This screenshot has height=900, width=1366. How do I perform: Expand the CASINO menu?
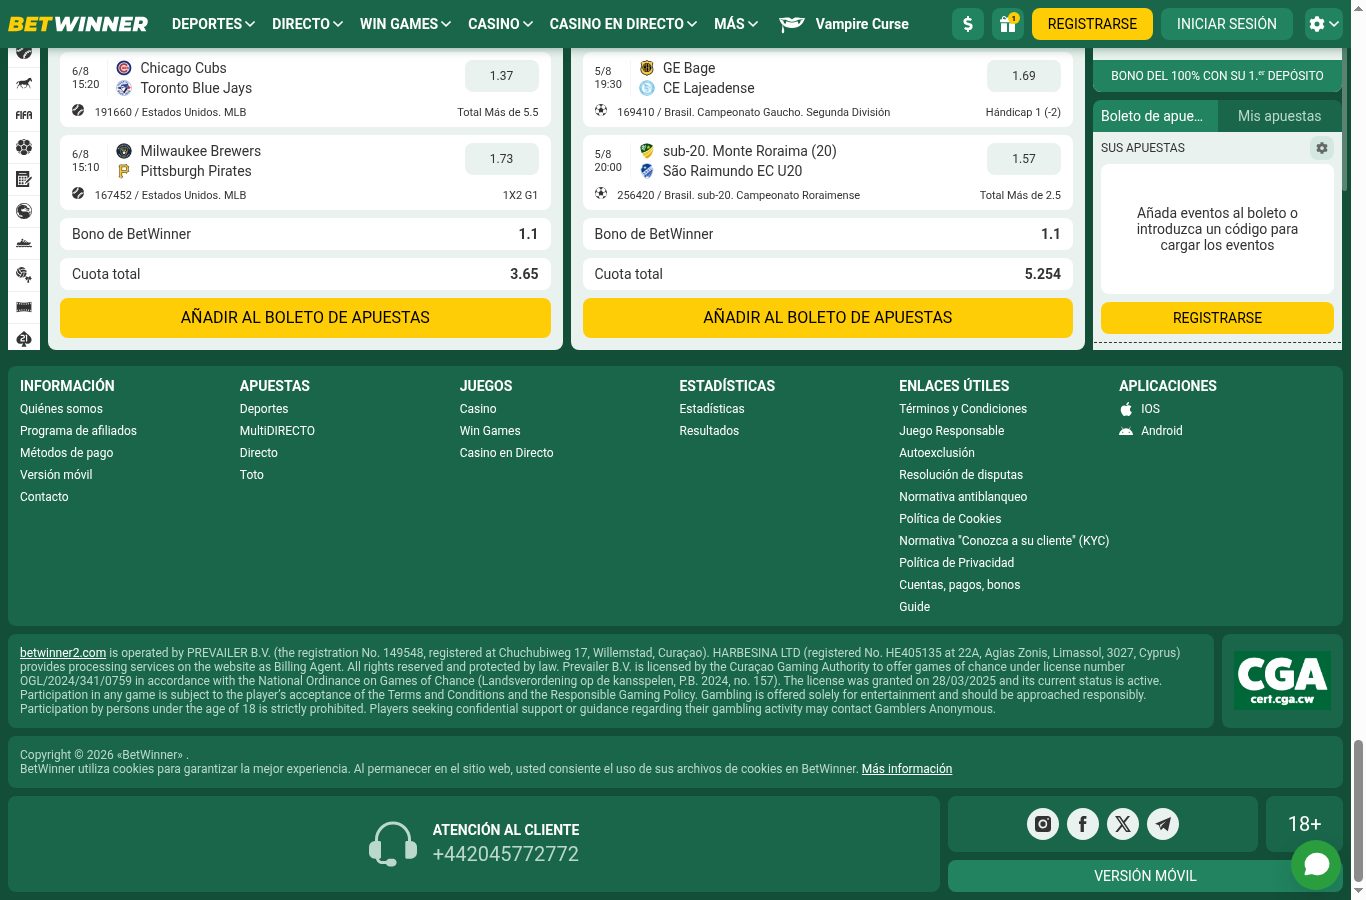(500, 24)
